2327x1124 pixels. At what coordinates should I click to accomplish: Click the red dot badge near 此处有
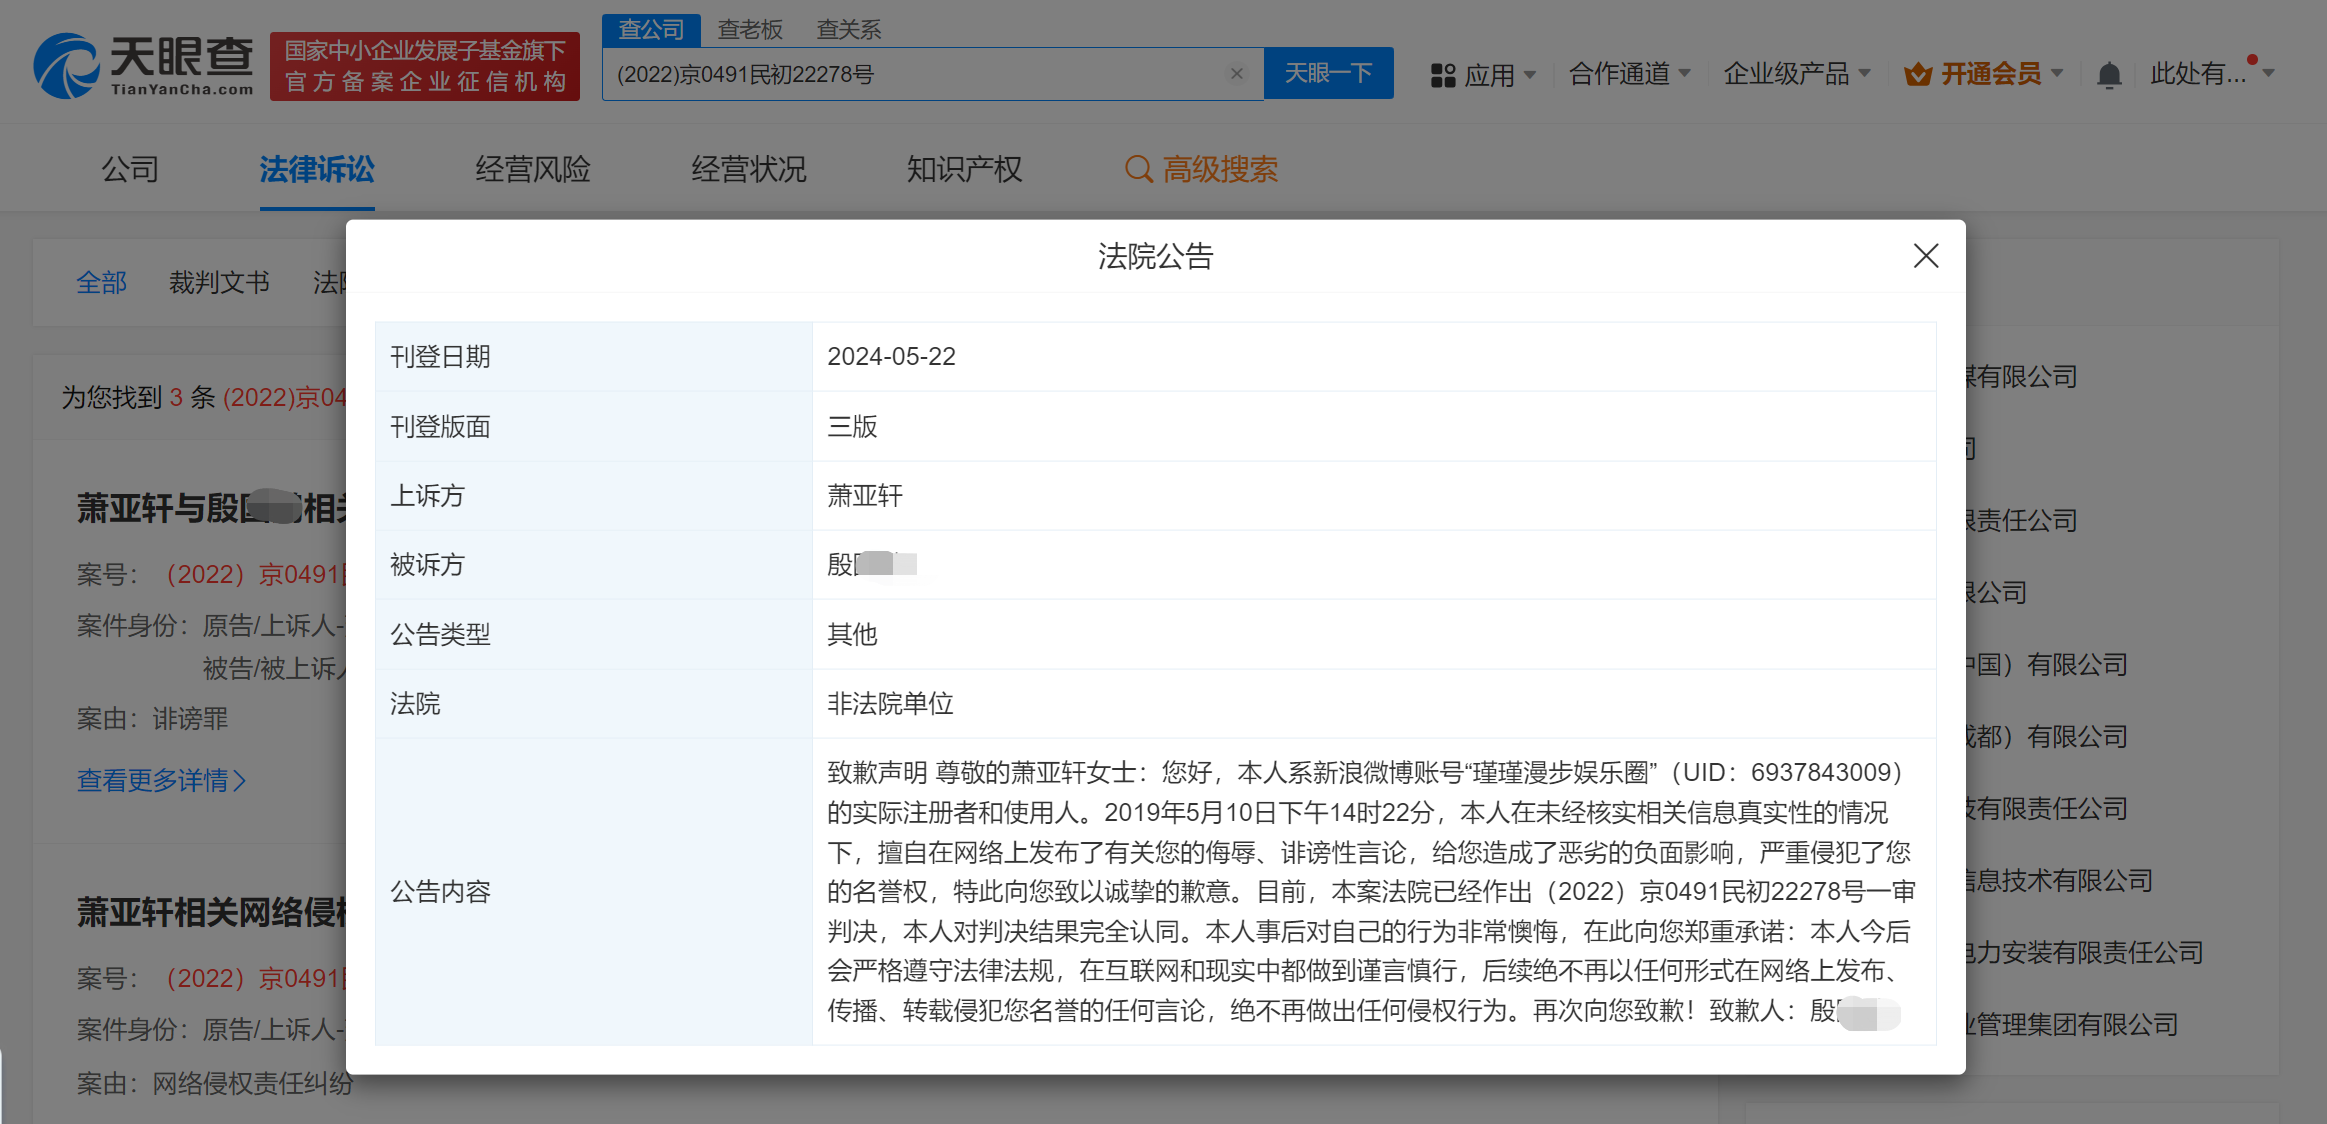pos(2251,59)
